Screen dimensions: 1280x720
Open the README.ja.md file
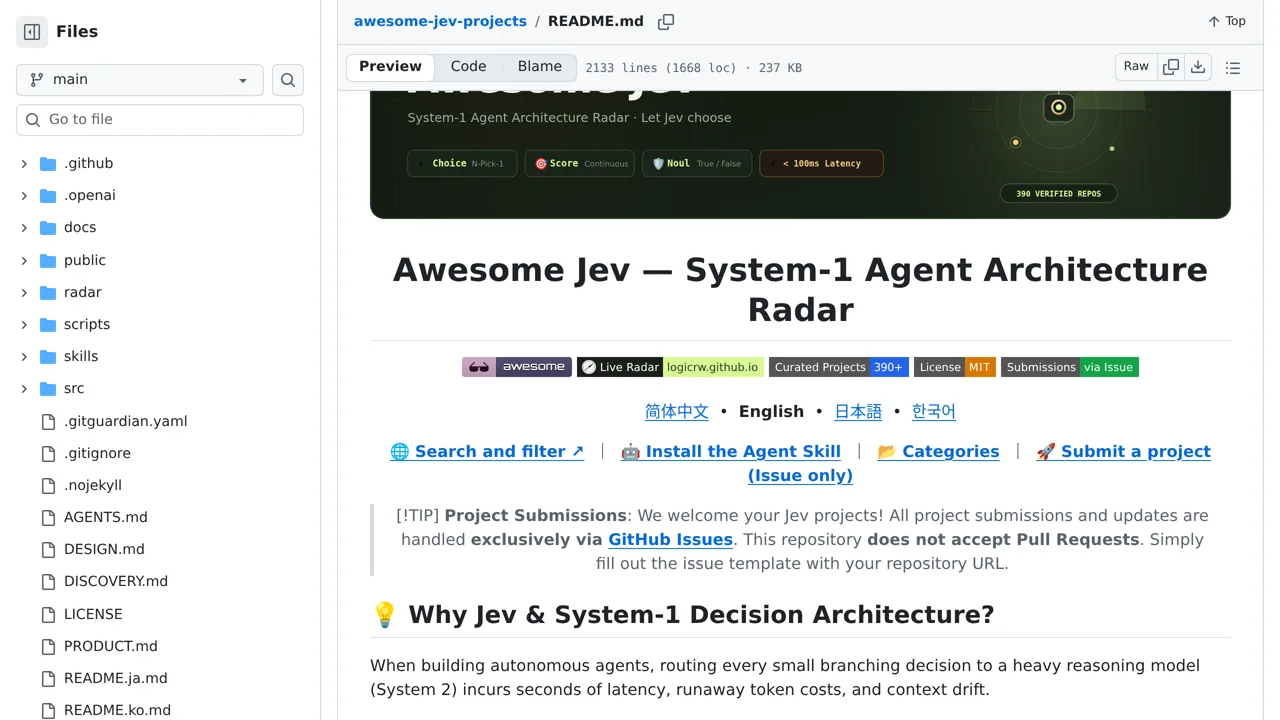click(116, 679)
